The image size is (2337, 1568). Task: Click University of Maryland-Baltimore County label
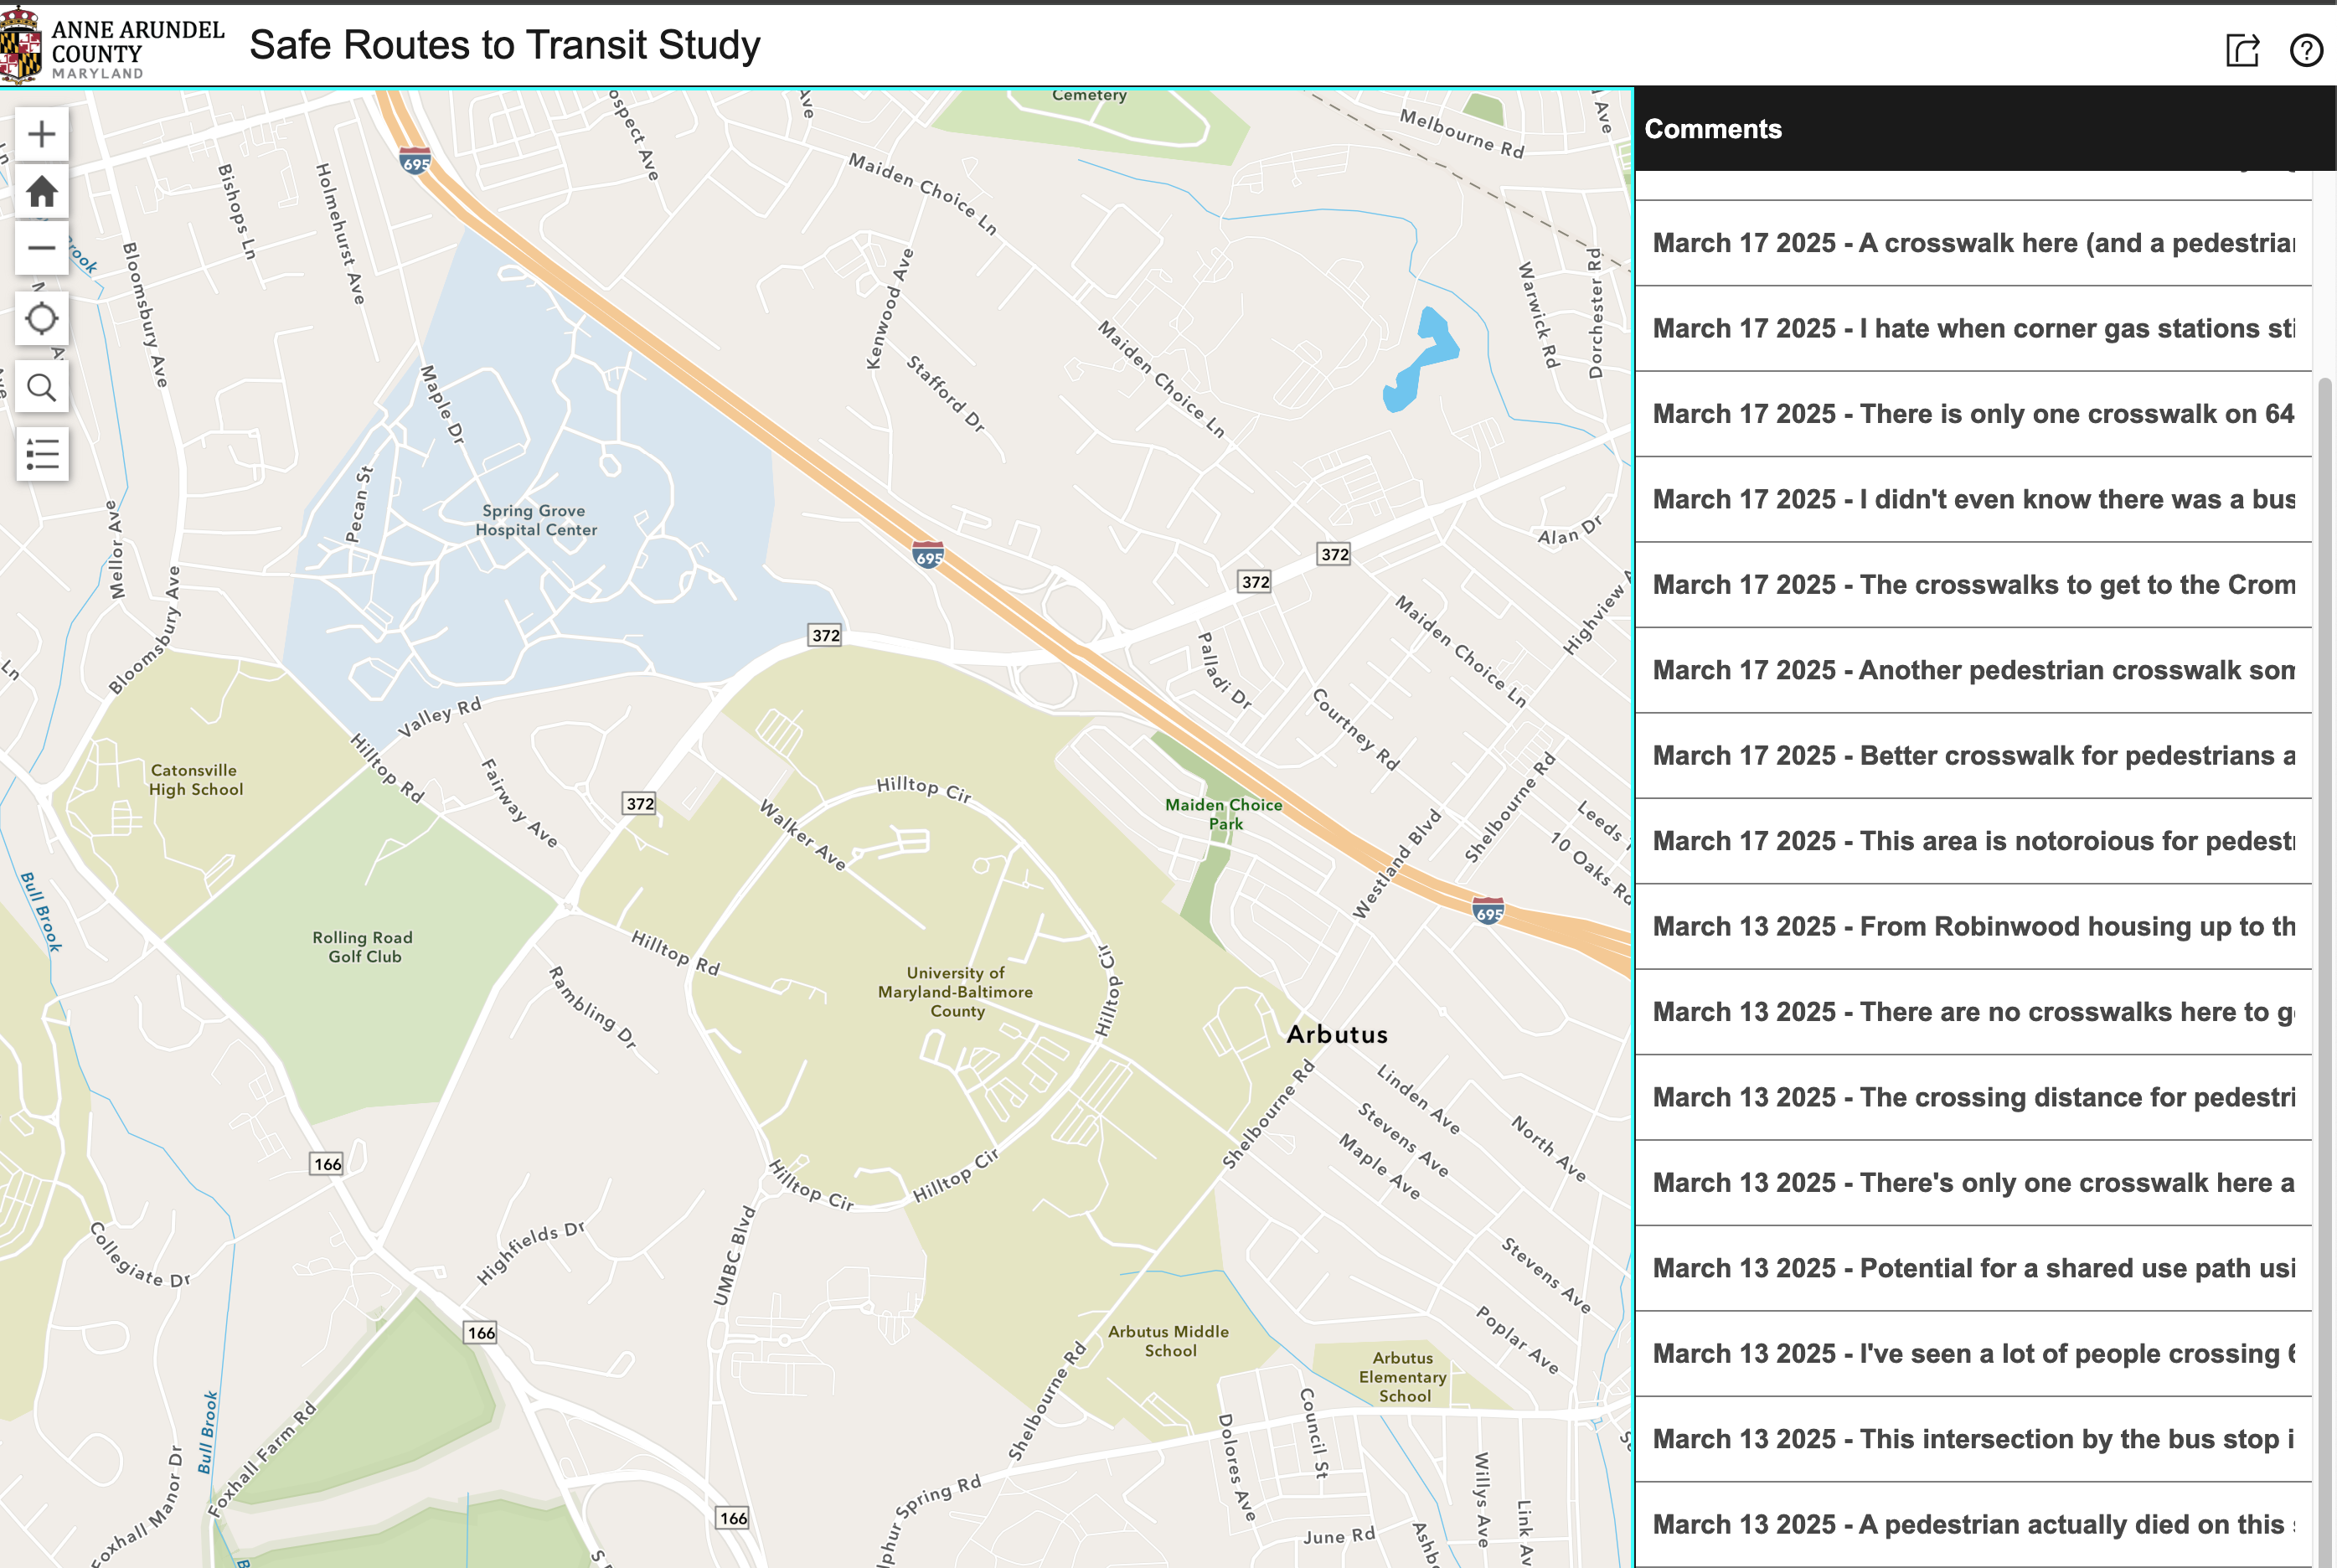coord(955,991)
